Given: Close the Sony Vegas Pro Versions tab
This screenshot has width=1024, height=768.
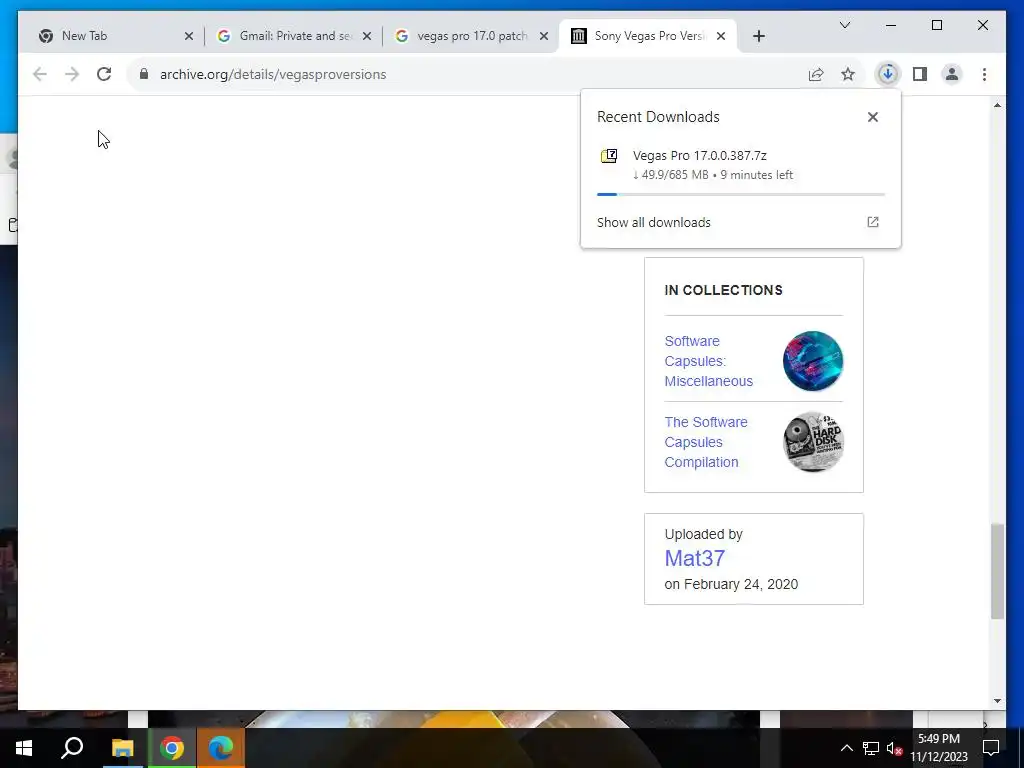Looking at the screenshot, I should 721,36.
